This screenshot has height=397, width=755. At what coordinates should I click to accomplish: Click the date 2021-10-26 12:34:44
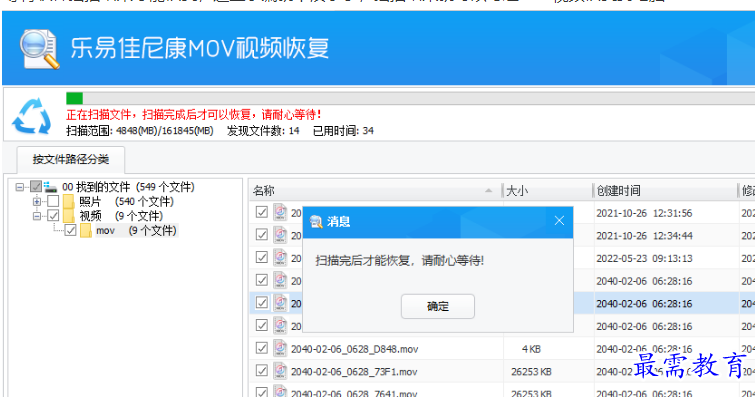tap(644, 236)
